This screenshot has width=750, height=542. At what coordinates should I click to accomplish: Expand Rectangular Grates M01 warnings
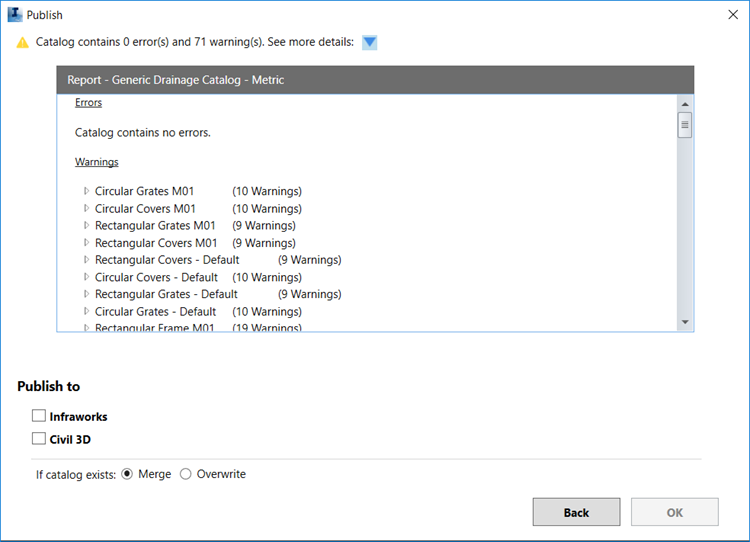tap(87, 226)
